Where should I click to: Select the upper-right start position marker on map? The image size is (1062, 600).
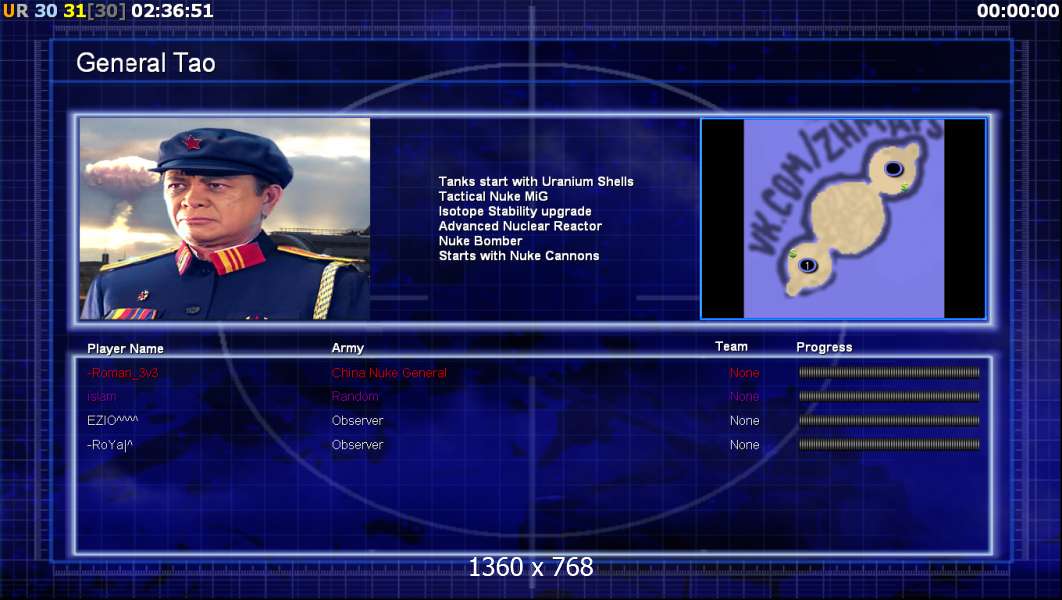(x=893, y=168)
